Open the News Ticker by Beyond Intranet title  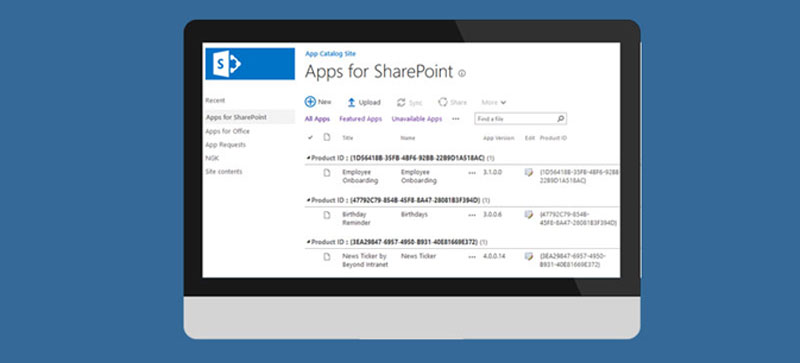pos(365,260)
